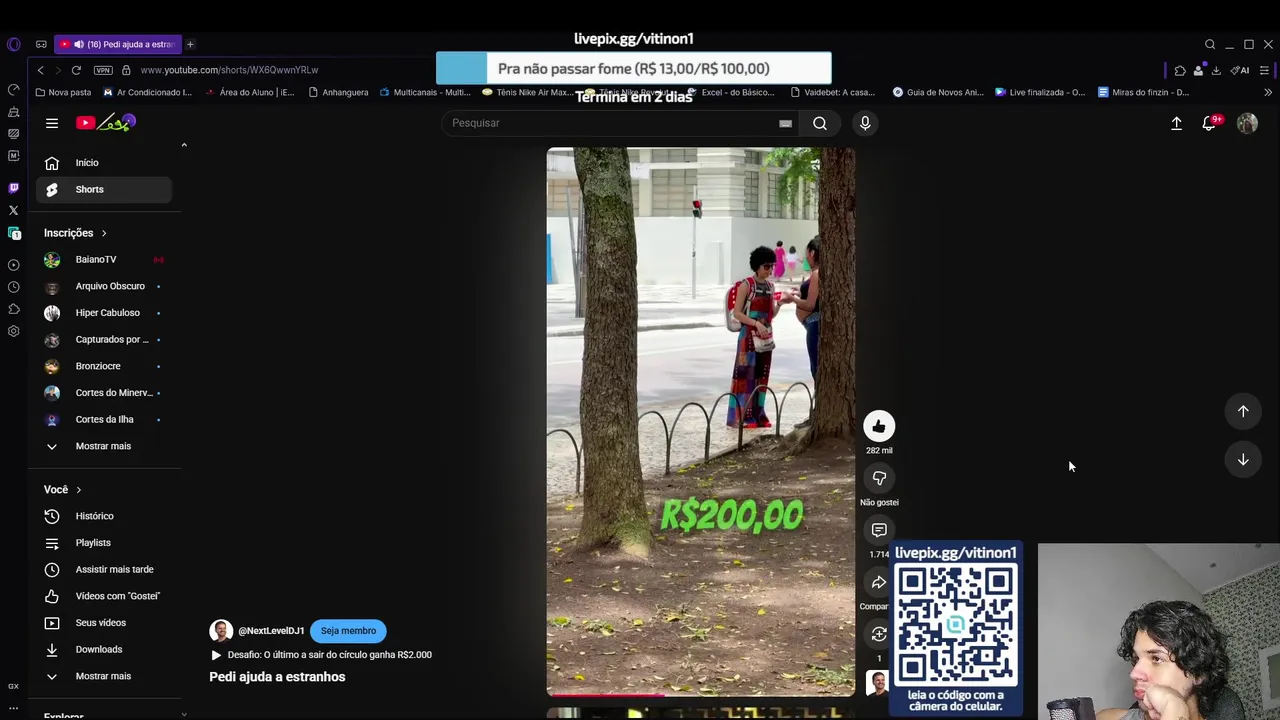
Task: Toggle the YouTube hamburger guide menu
Action: pos(52,123)
